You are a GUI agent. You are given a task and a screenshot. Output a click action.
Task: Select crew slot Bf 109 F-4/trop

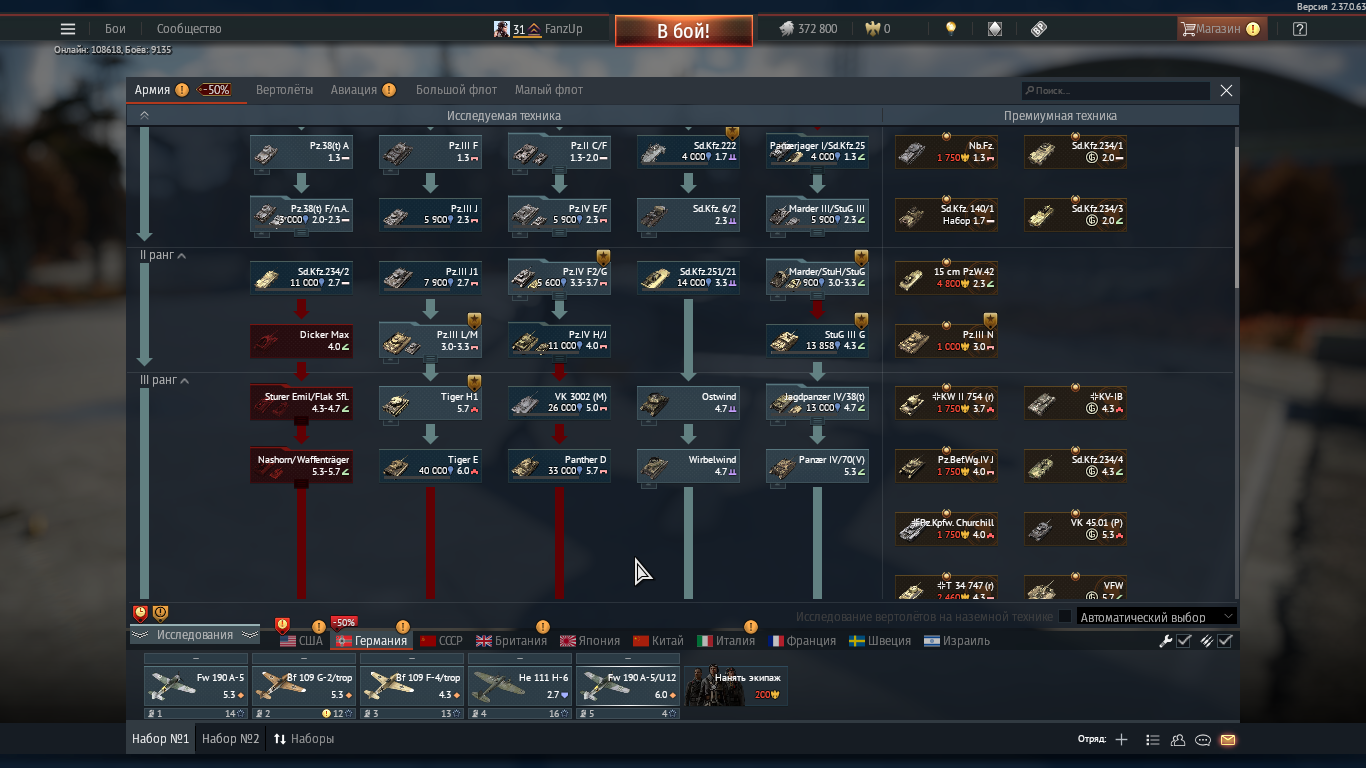pos(412,686)
